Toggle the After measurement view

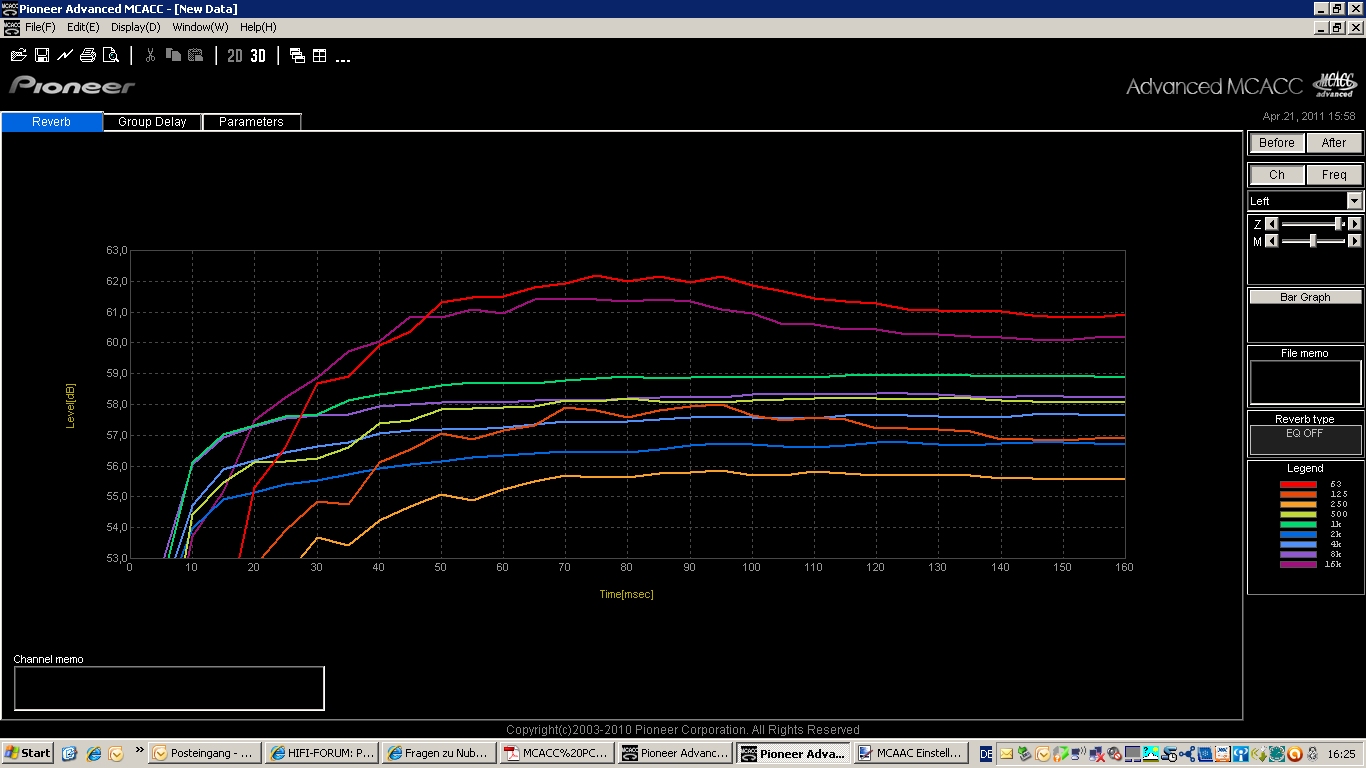coord(1334,143)
